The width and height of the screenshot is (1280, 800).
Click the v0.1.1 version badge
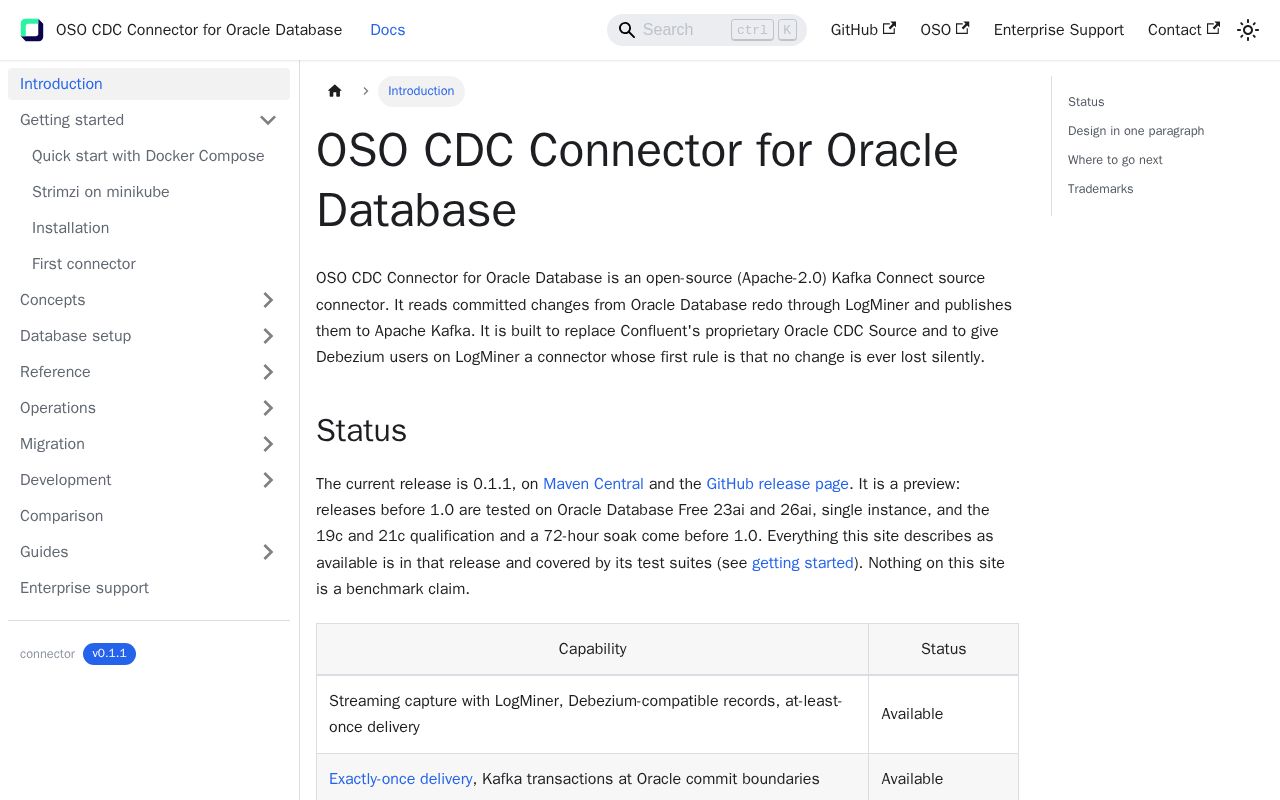point(109,654)
